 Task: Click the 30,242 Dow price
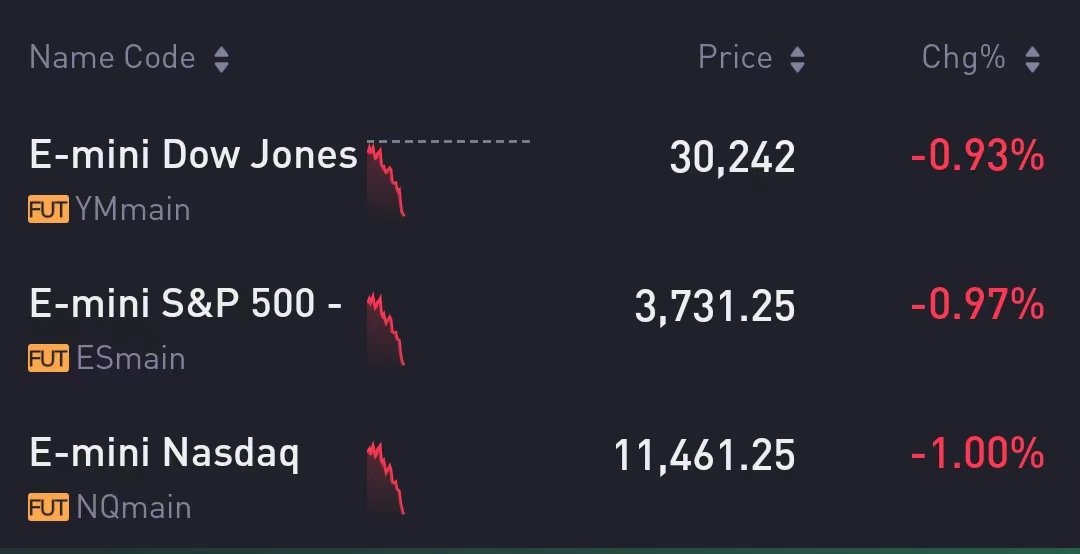click(x=732, y=158)
